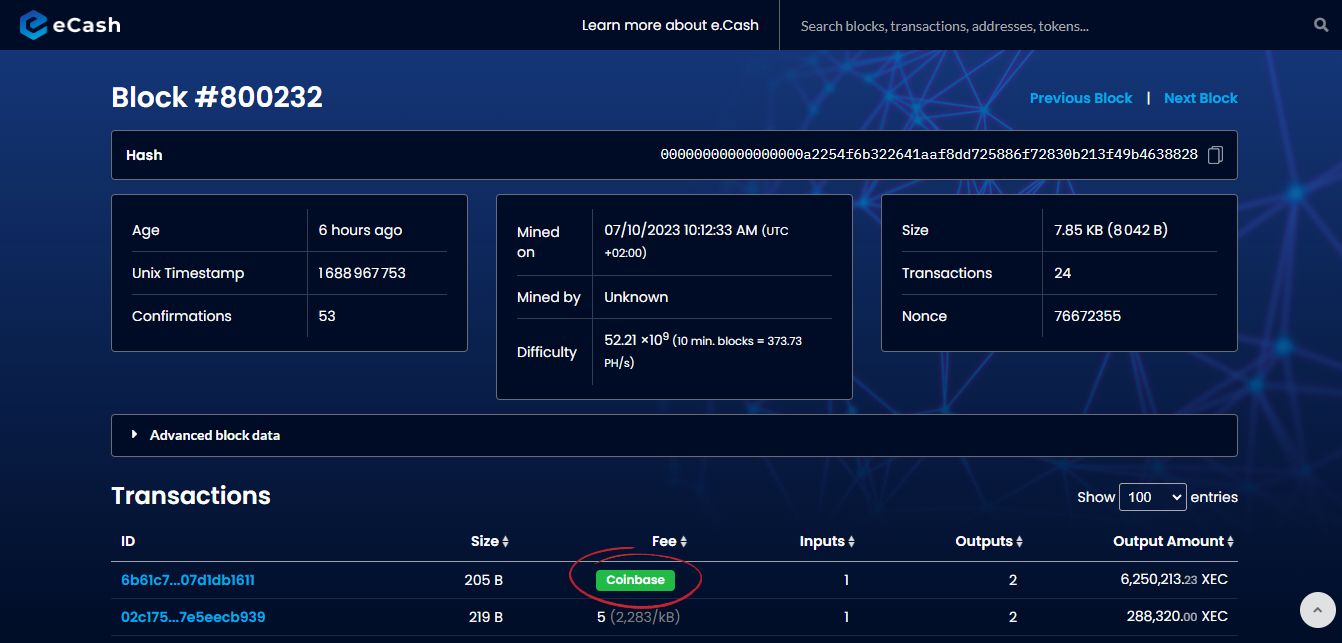1342x643 pixels.
Task: Click the scroll-to-top arrow button
Action: coord(1317,609)
